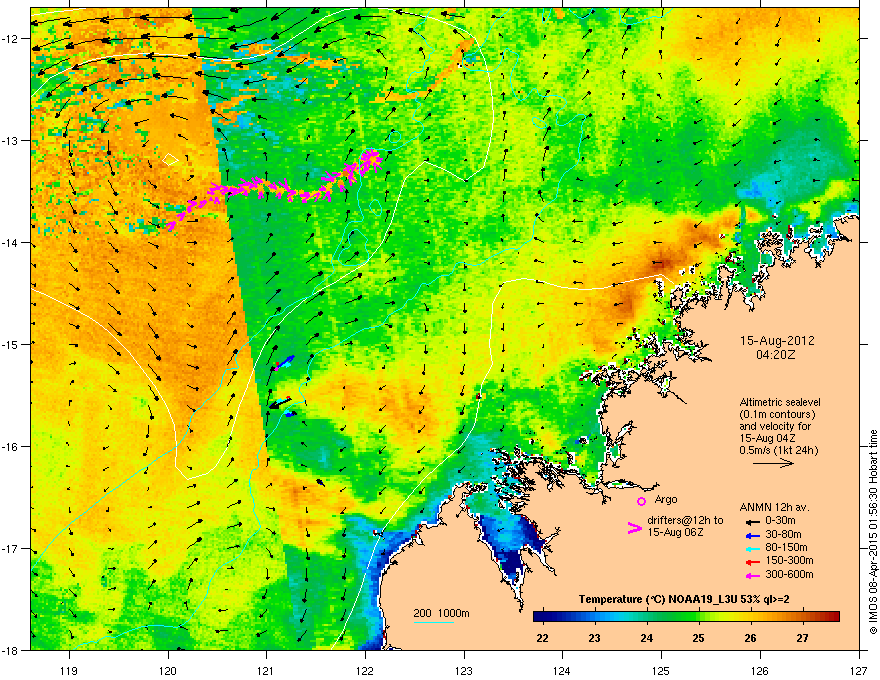Click the blue 30-80m arrow legend symbol
Viewport: 880px width, 680px height.
(751, 535)
